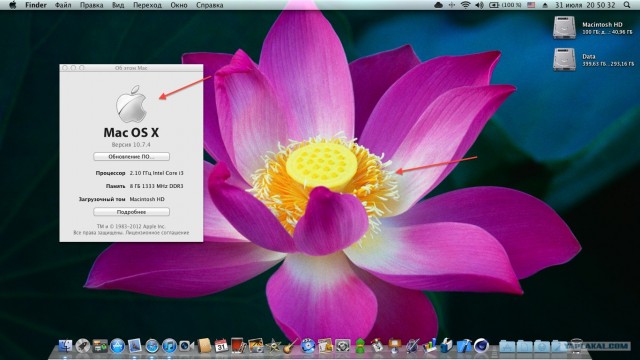
Task: Select the processor value 2.10 ГГц Intel Core i3
Action: coord(156,173)
